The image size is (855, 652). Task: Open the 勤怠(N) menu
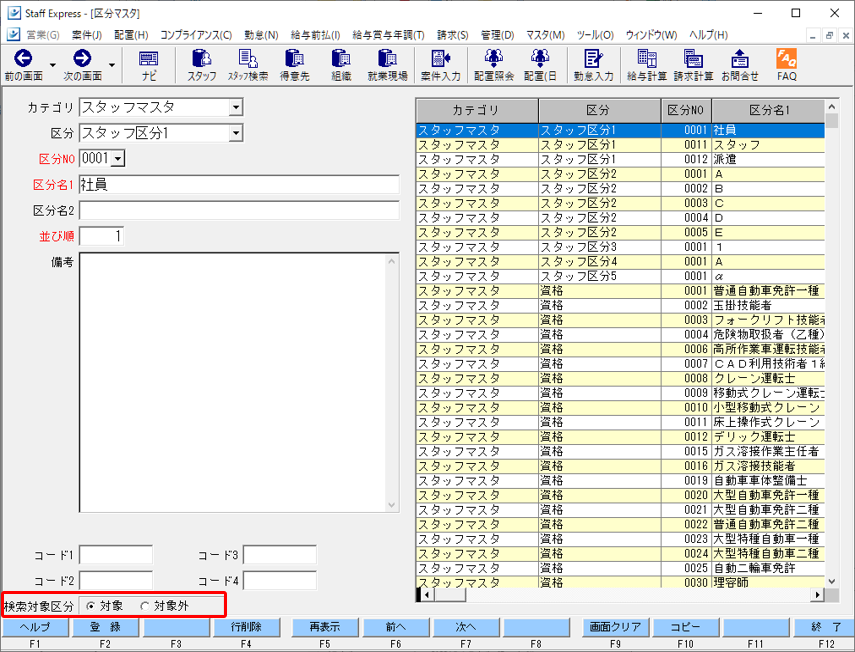tap(261, 35)
